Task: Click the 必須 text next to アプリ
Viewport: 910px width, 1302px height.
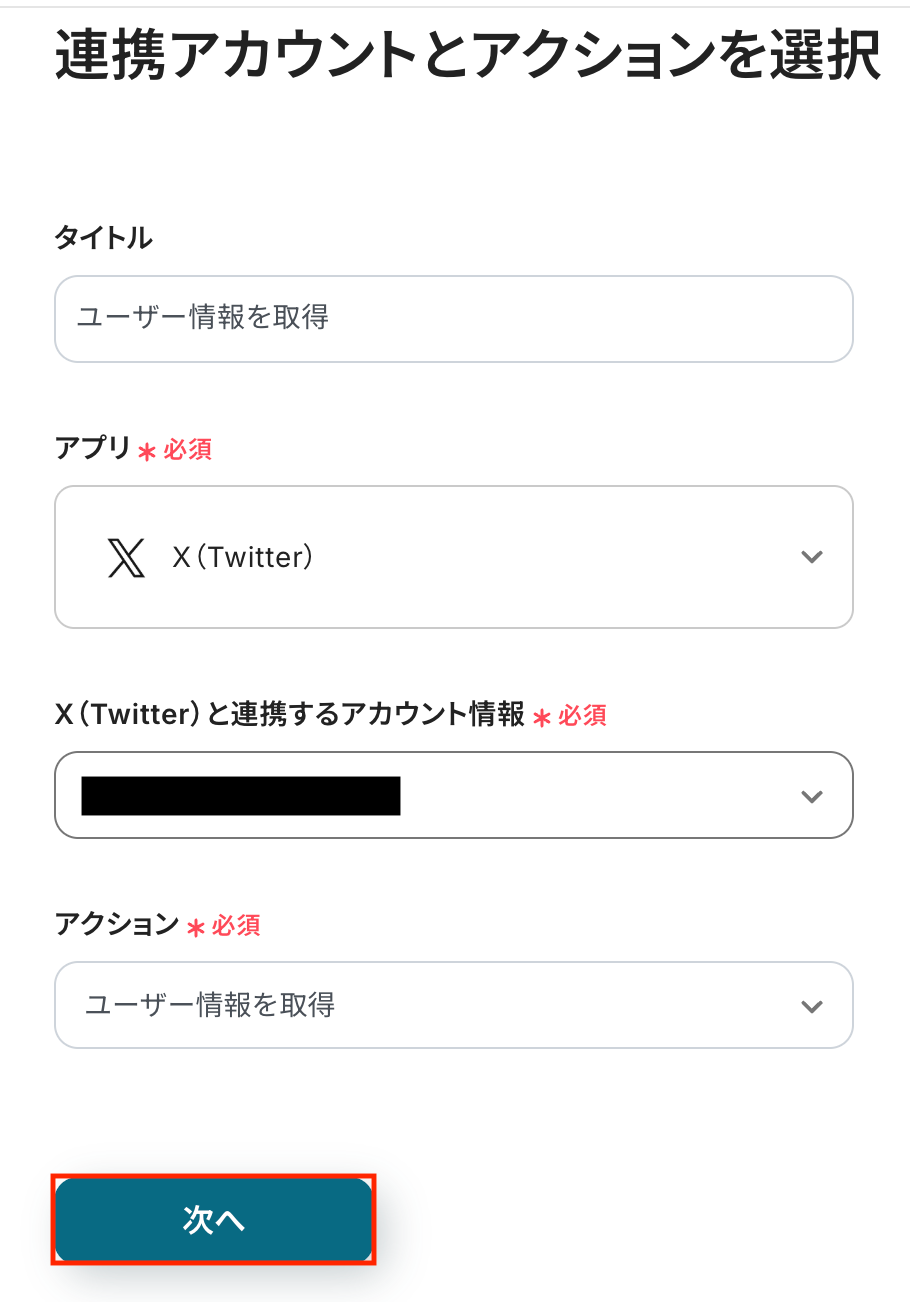Action: (188, 450)
